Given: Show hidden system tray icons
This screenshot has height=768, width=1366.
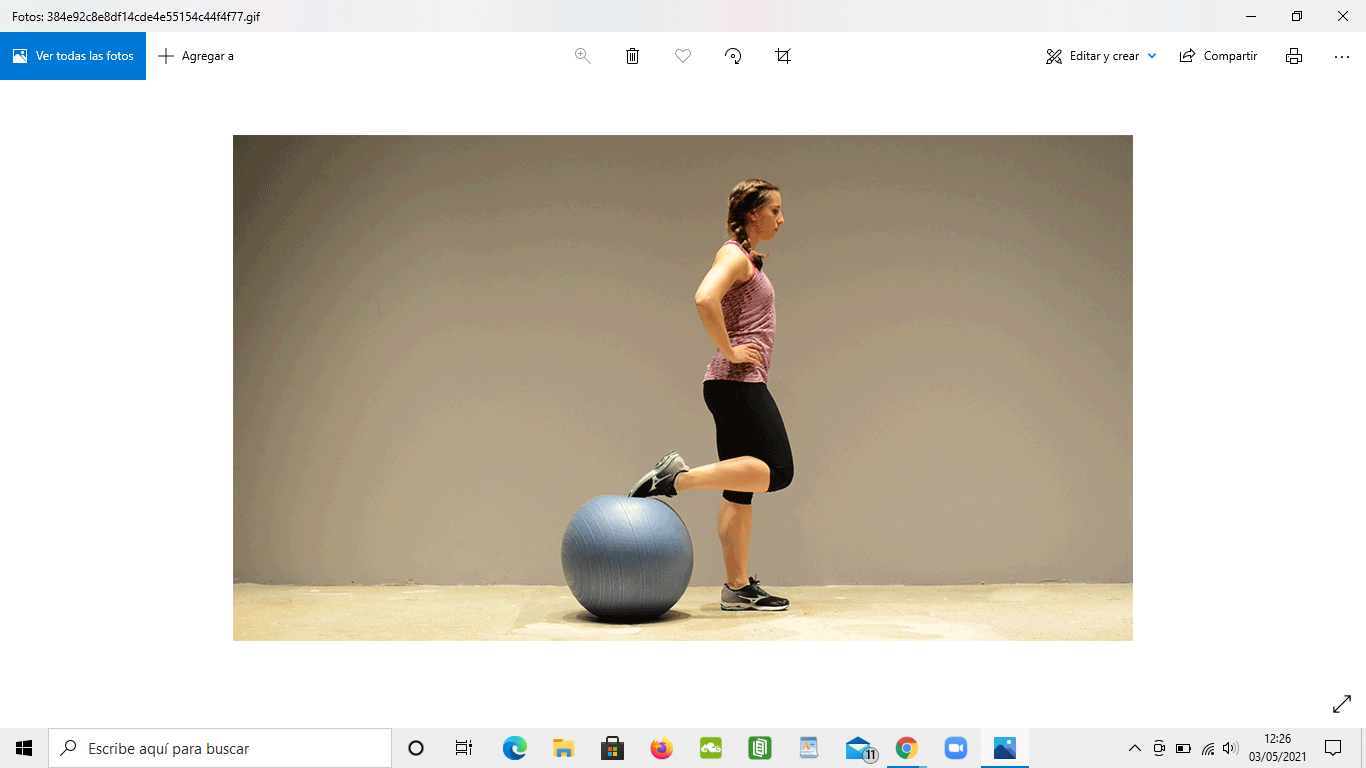Looking at the screenshot, I should [1134, 748].
